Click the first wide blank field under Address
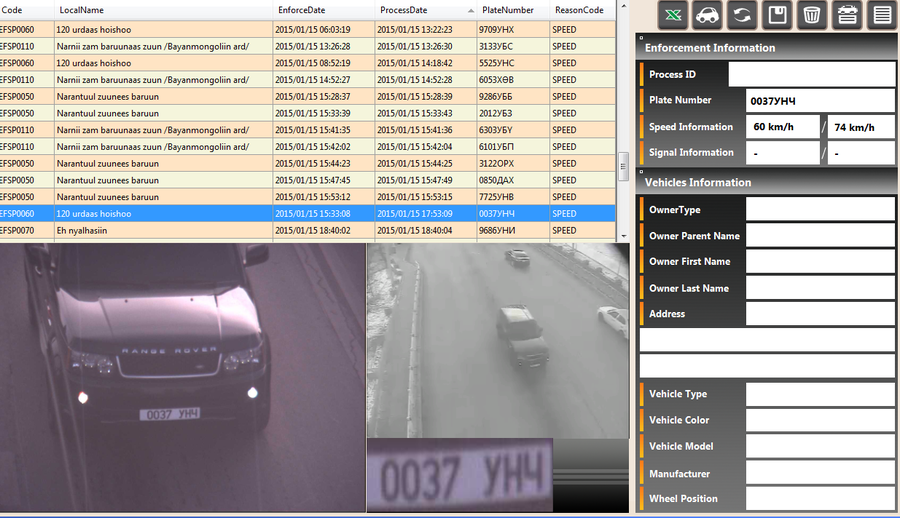The width and height of the screenshot is (900, 518). [767, 340]
